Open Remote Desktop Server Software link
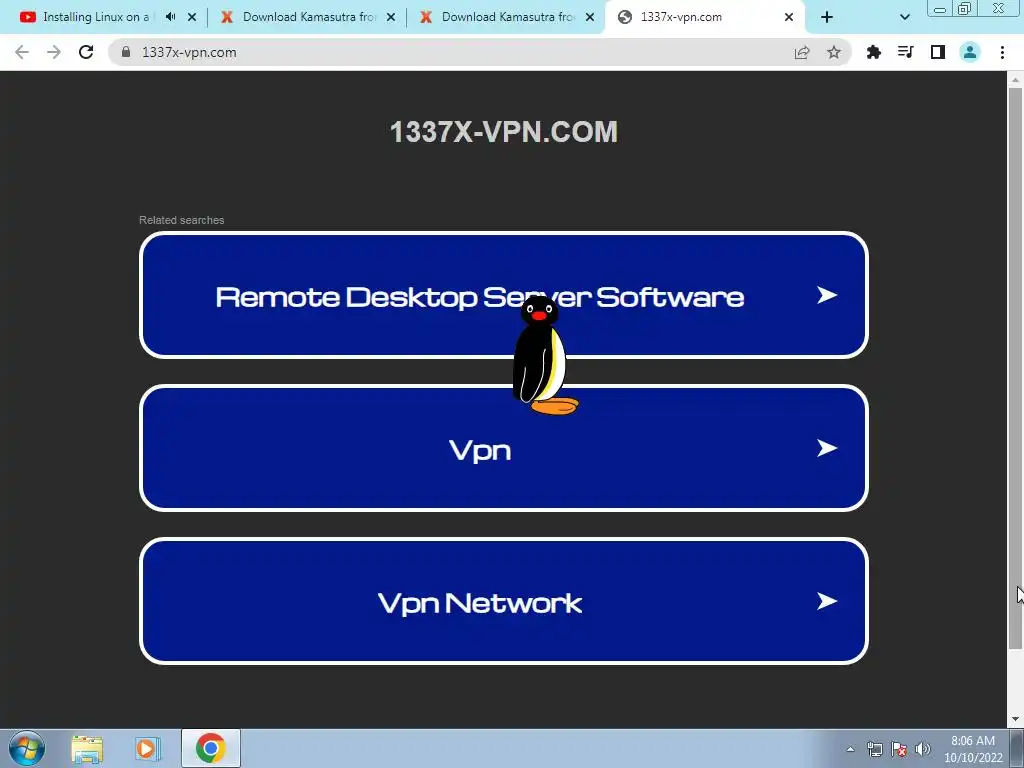The image size is (1024, 768). [x=504, y=295]
